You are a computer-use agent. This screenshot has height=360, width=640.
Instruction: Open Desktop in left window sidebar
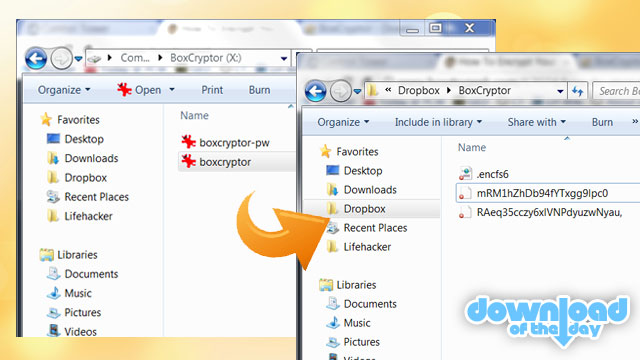point(84,139)
